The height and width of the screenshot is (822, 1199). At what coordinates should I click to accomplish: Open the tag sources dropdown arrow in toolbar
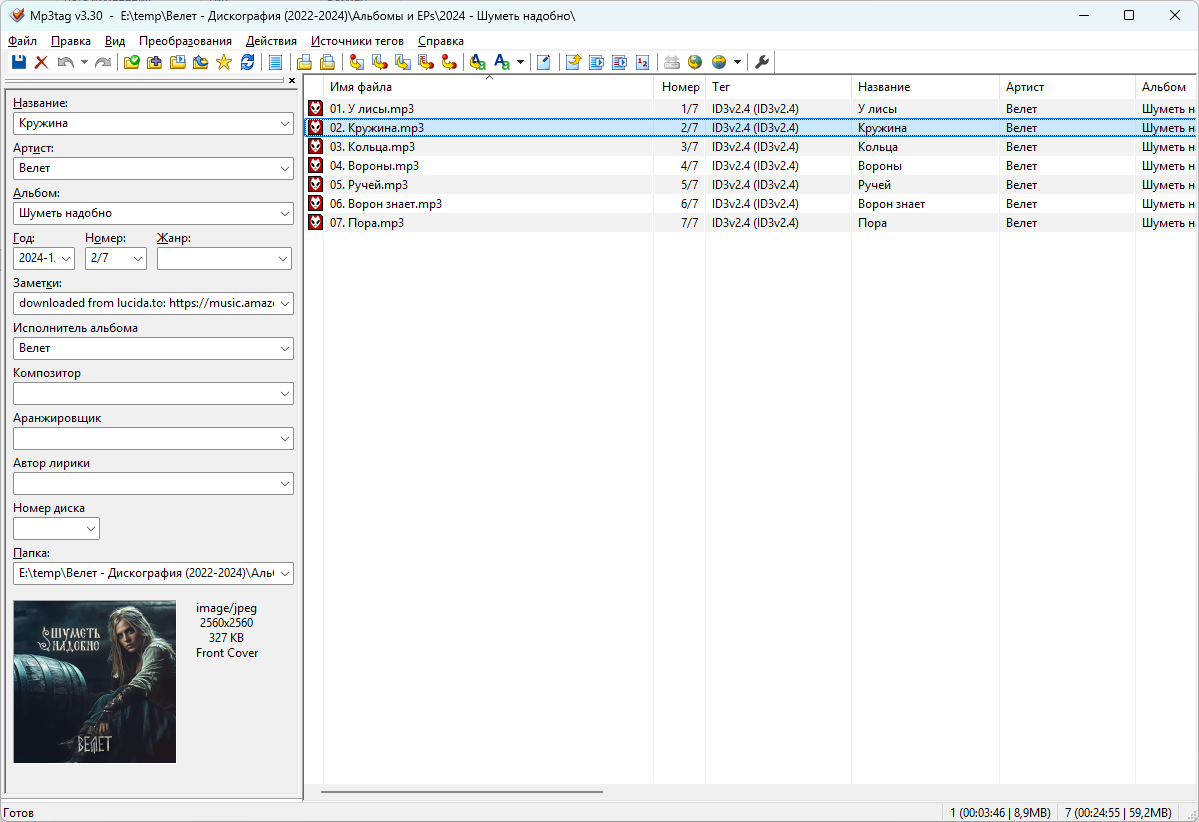pos(737,63)
